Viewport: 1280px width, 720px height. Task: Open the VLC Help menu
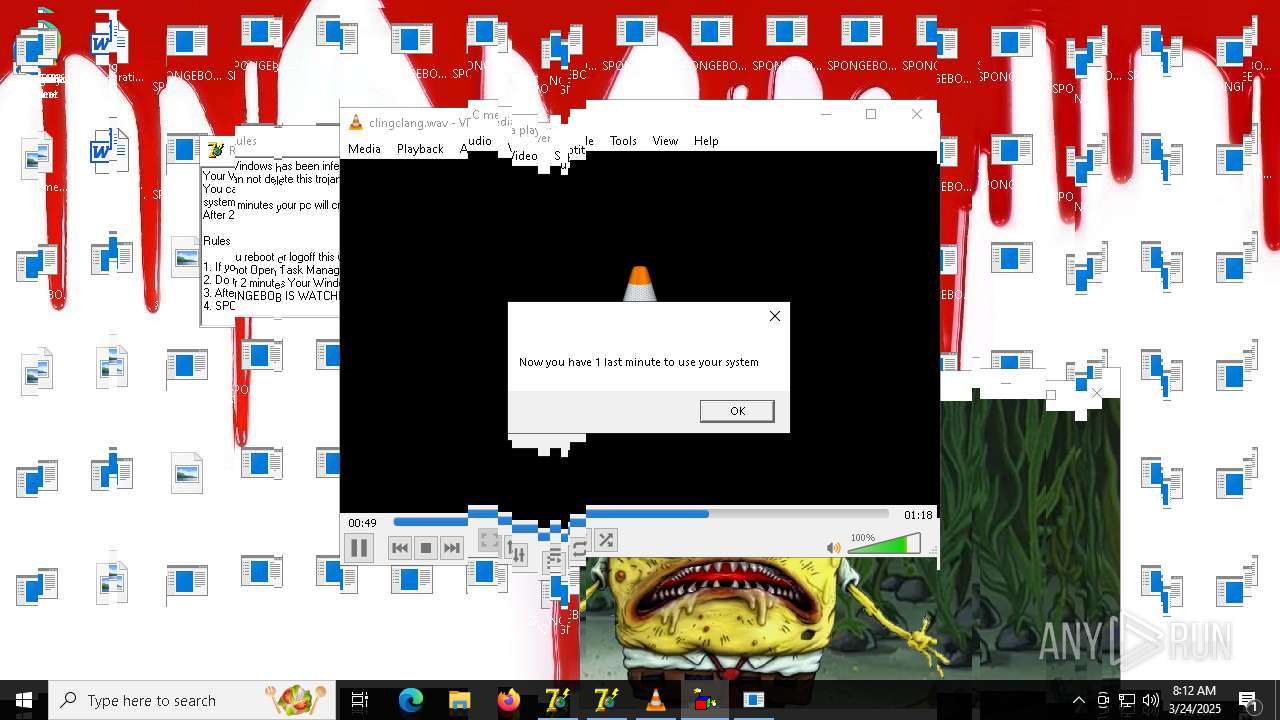(706, 141)
